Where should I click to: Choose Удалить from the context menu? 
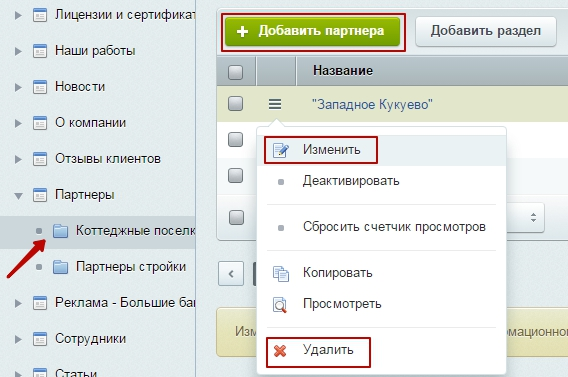pyautogui.click(x=381, y=351)
